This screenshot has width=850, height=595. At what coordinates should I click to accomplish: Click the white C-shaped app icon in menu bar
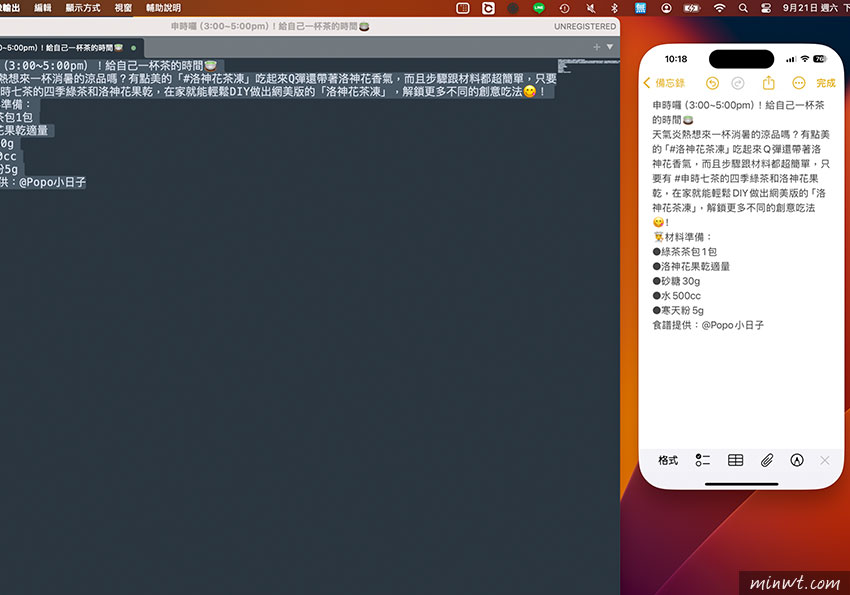click(488, 8)
